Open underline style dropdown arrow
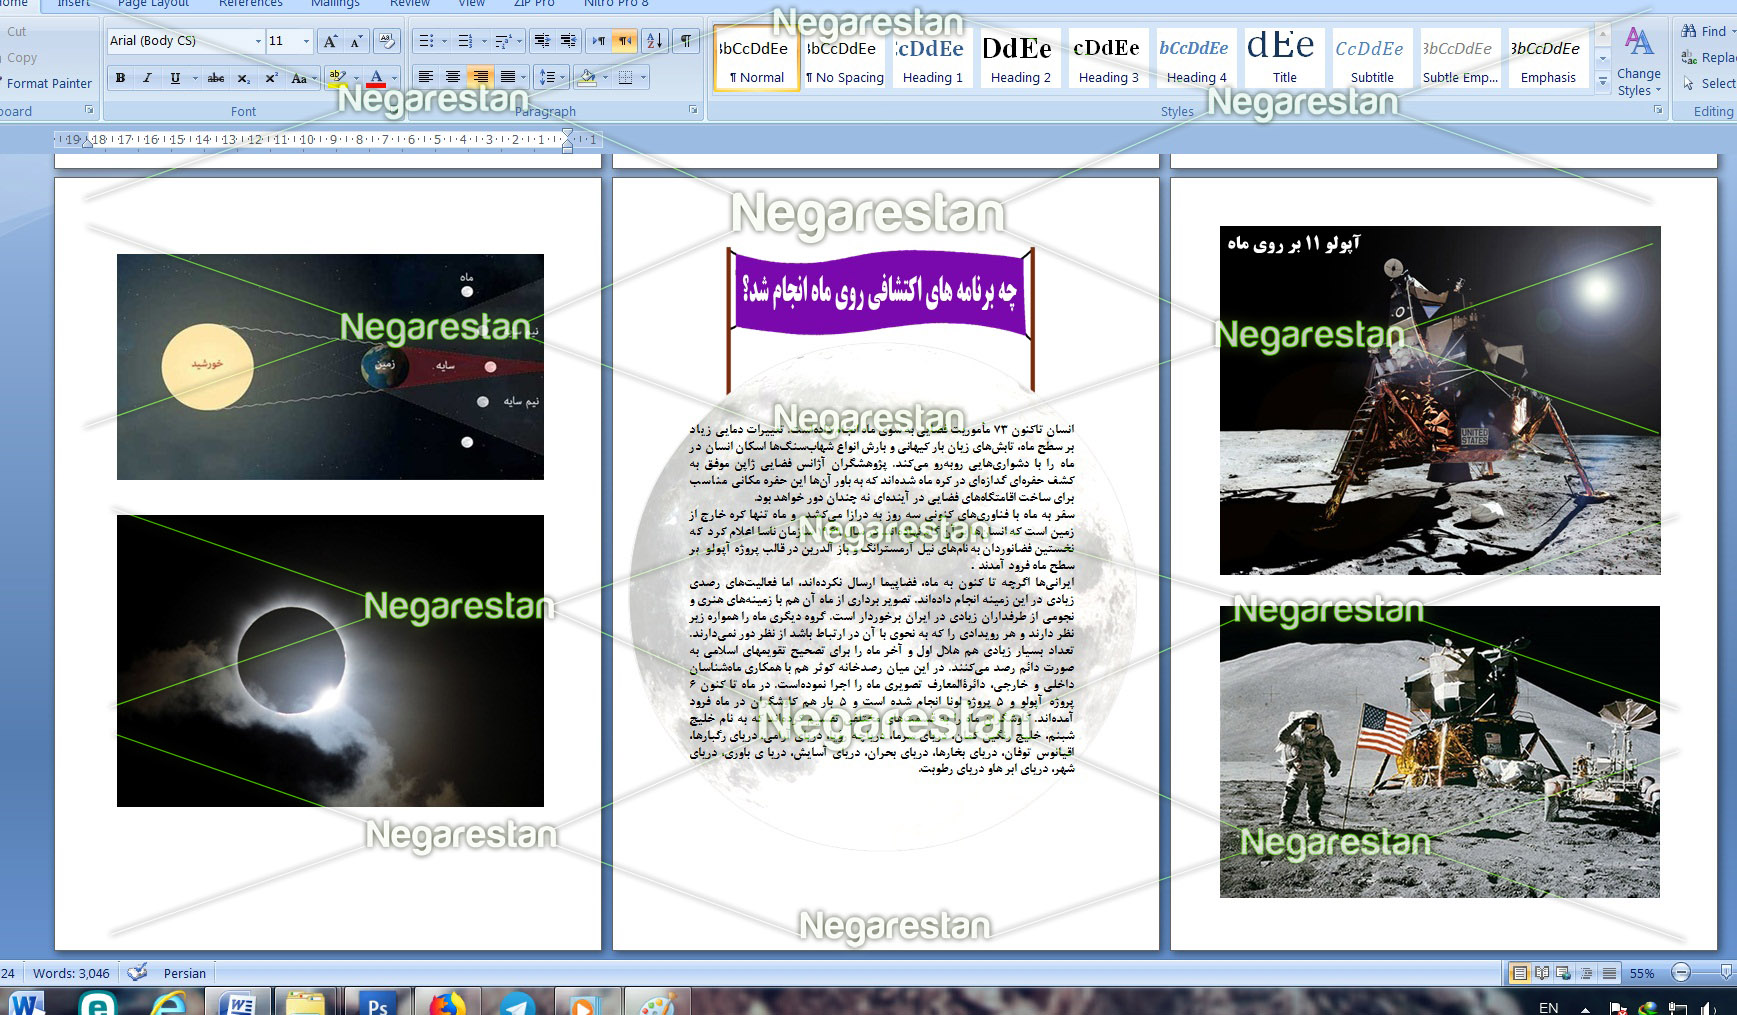Screen dimensions: 1737x1015 (x=194, y=78)
